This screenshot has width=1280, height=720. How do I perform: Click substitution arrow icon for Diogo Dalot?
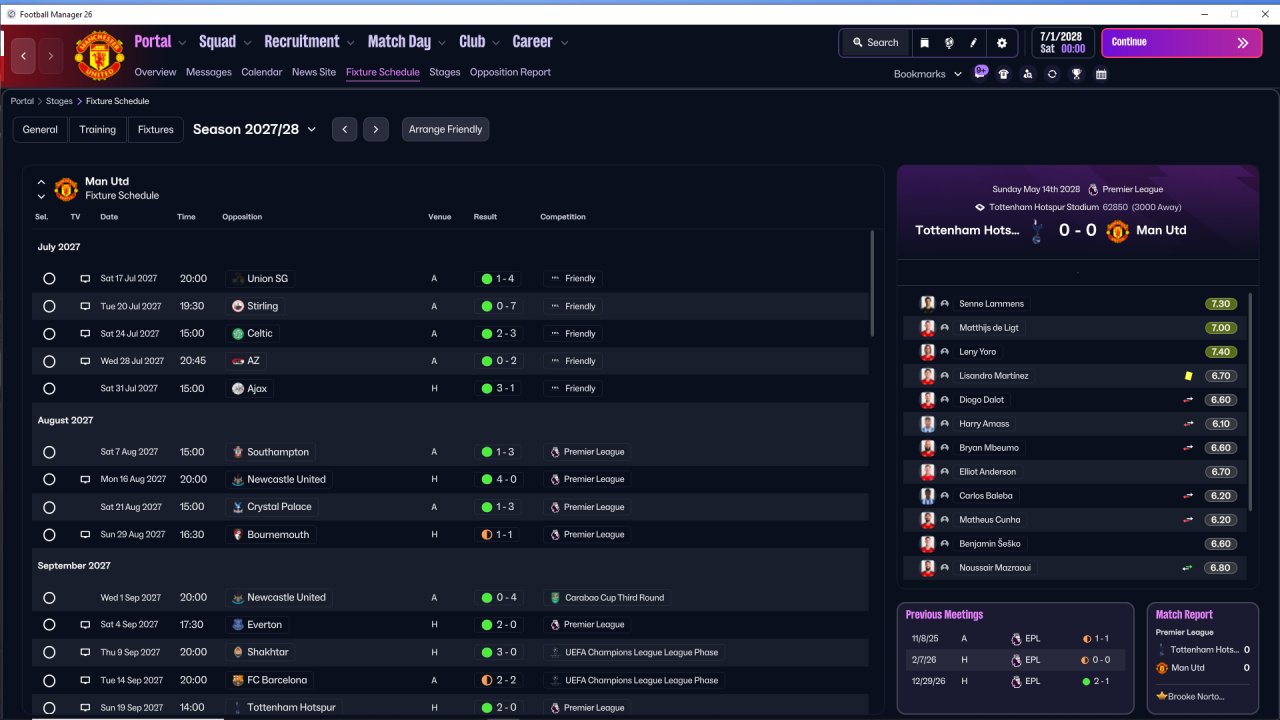1188,400
